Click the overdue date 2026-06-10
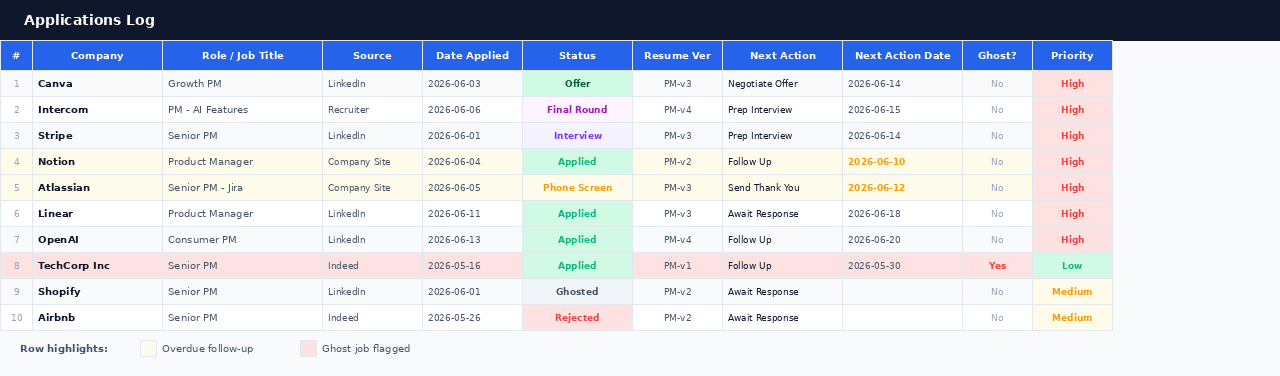This screenshot has width=1280, height=376. pyautogui.click(x=902, y=162)
